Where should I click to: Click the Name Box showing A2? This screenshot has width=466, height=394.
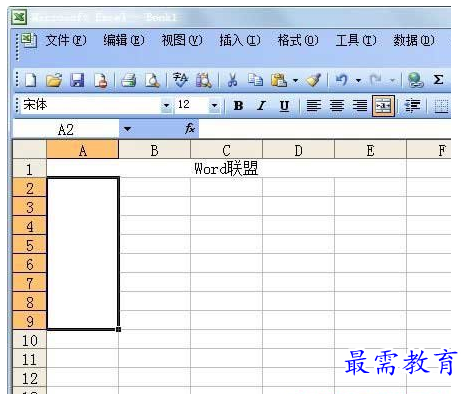[x=66, y=129]
